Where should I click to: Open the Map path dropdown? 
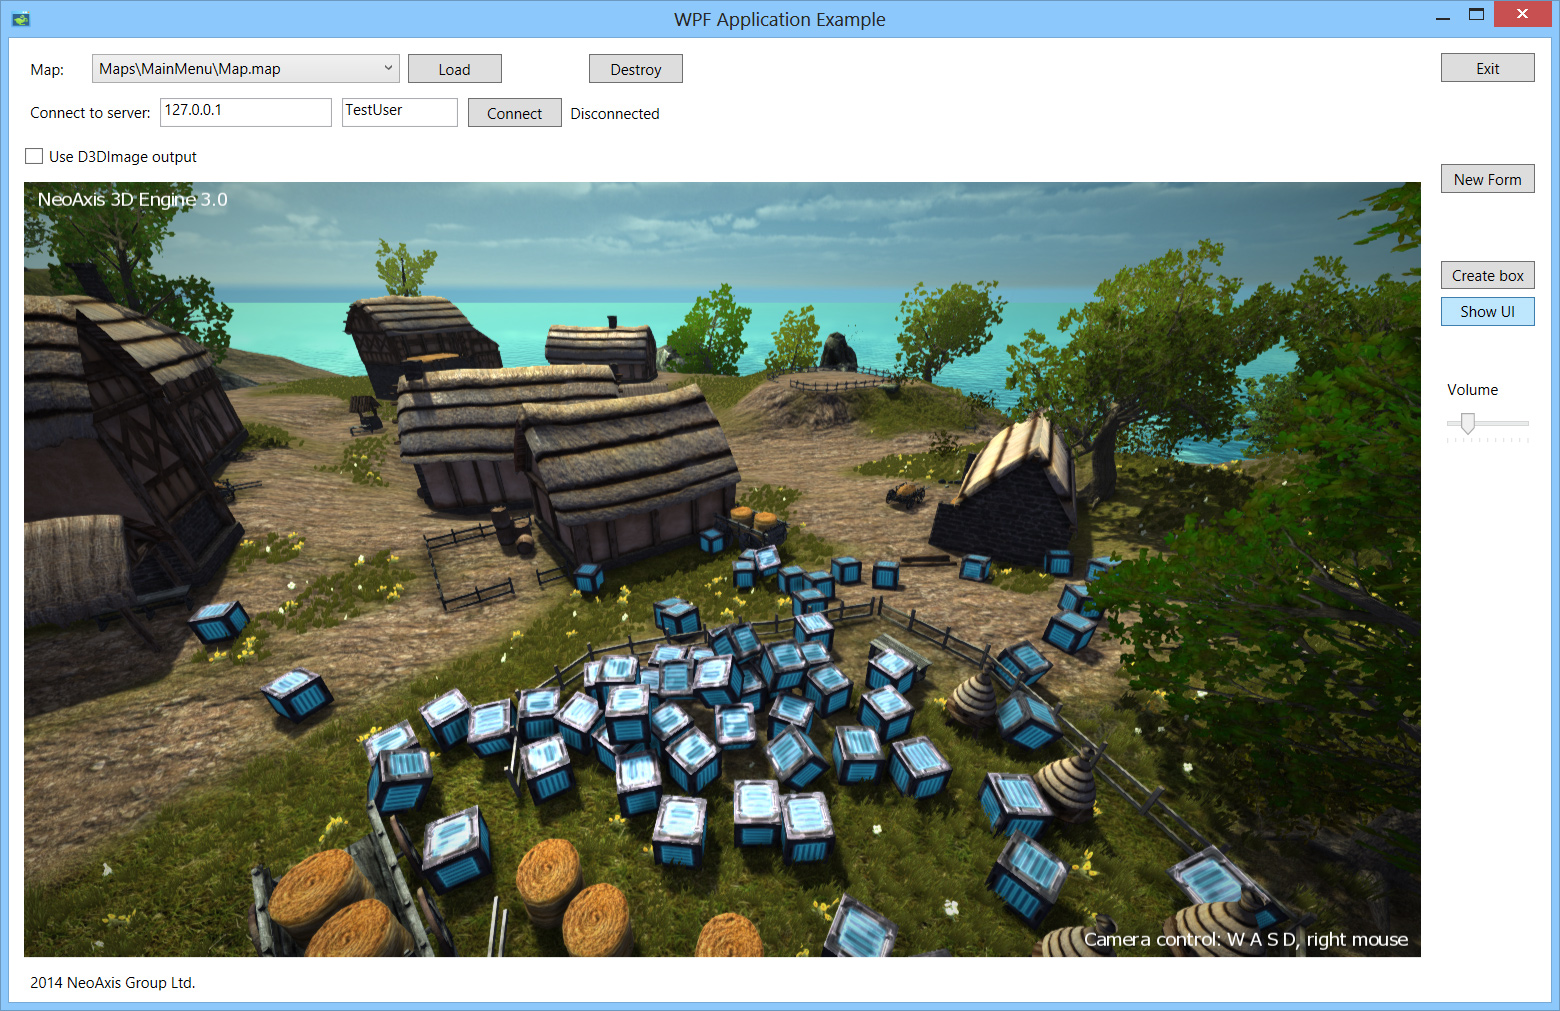tap(235, 69)
